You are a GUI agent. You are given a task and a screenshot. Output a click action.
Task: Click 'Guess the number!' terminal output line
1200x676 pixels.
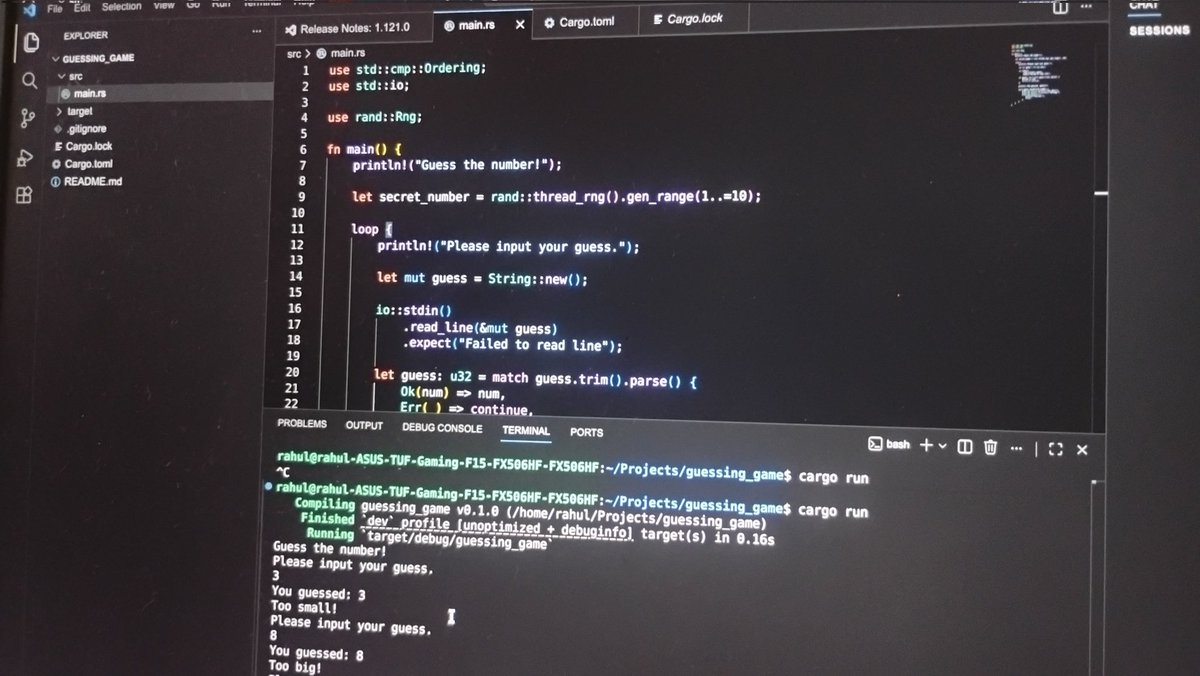click(329, 549)
